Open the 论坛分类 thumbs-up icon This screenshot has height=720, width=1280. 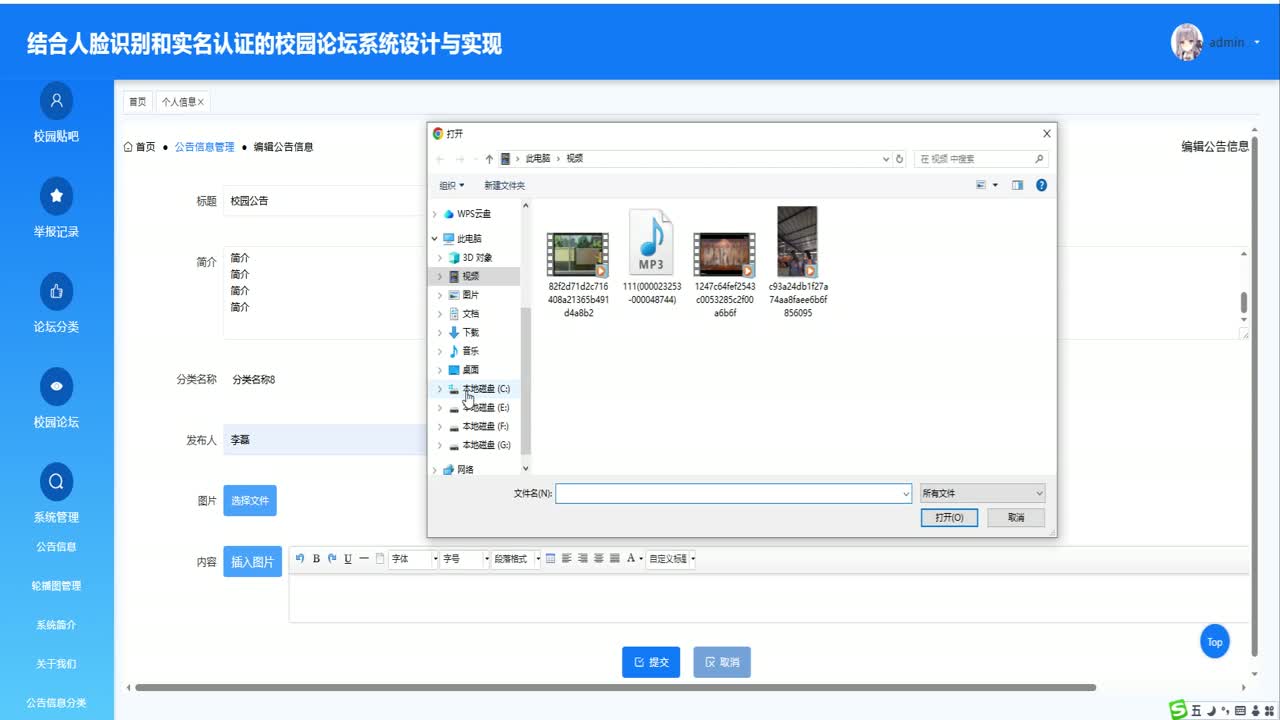point(56,291)
